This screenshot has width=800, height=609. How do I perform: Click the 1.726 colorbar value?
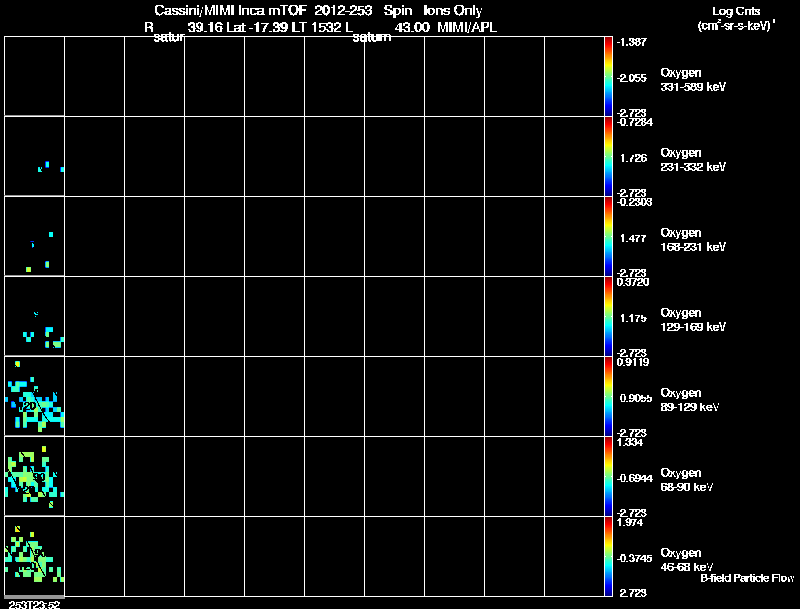[x=634, y=158]
